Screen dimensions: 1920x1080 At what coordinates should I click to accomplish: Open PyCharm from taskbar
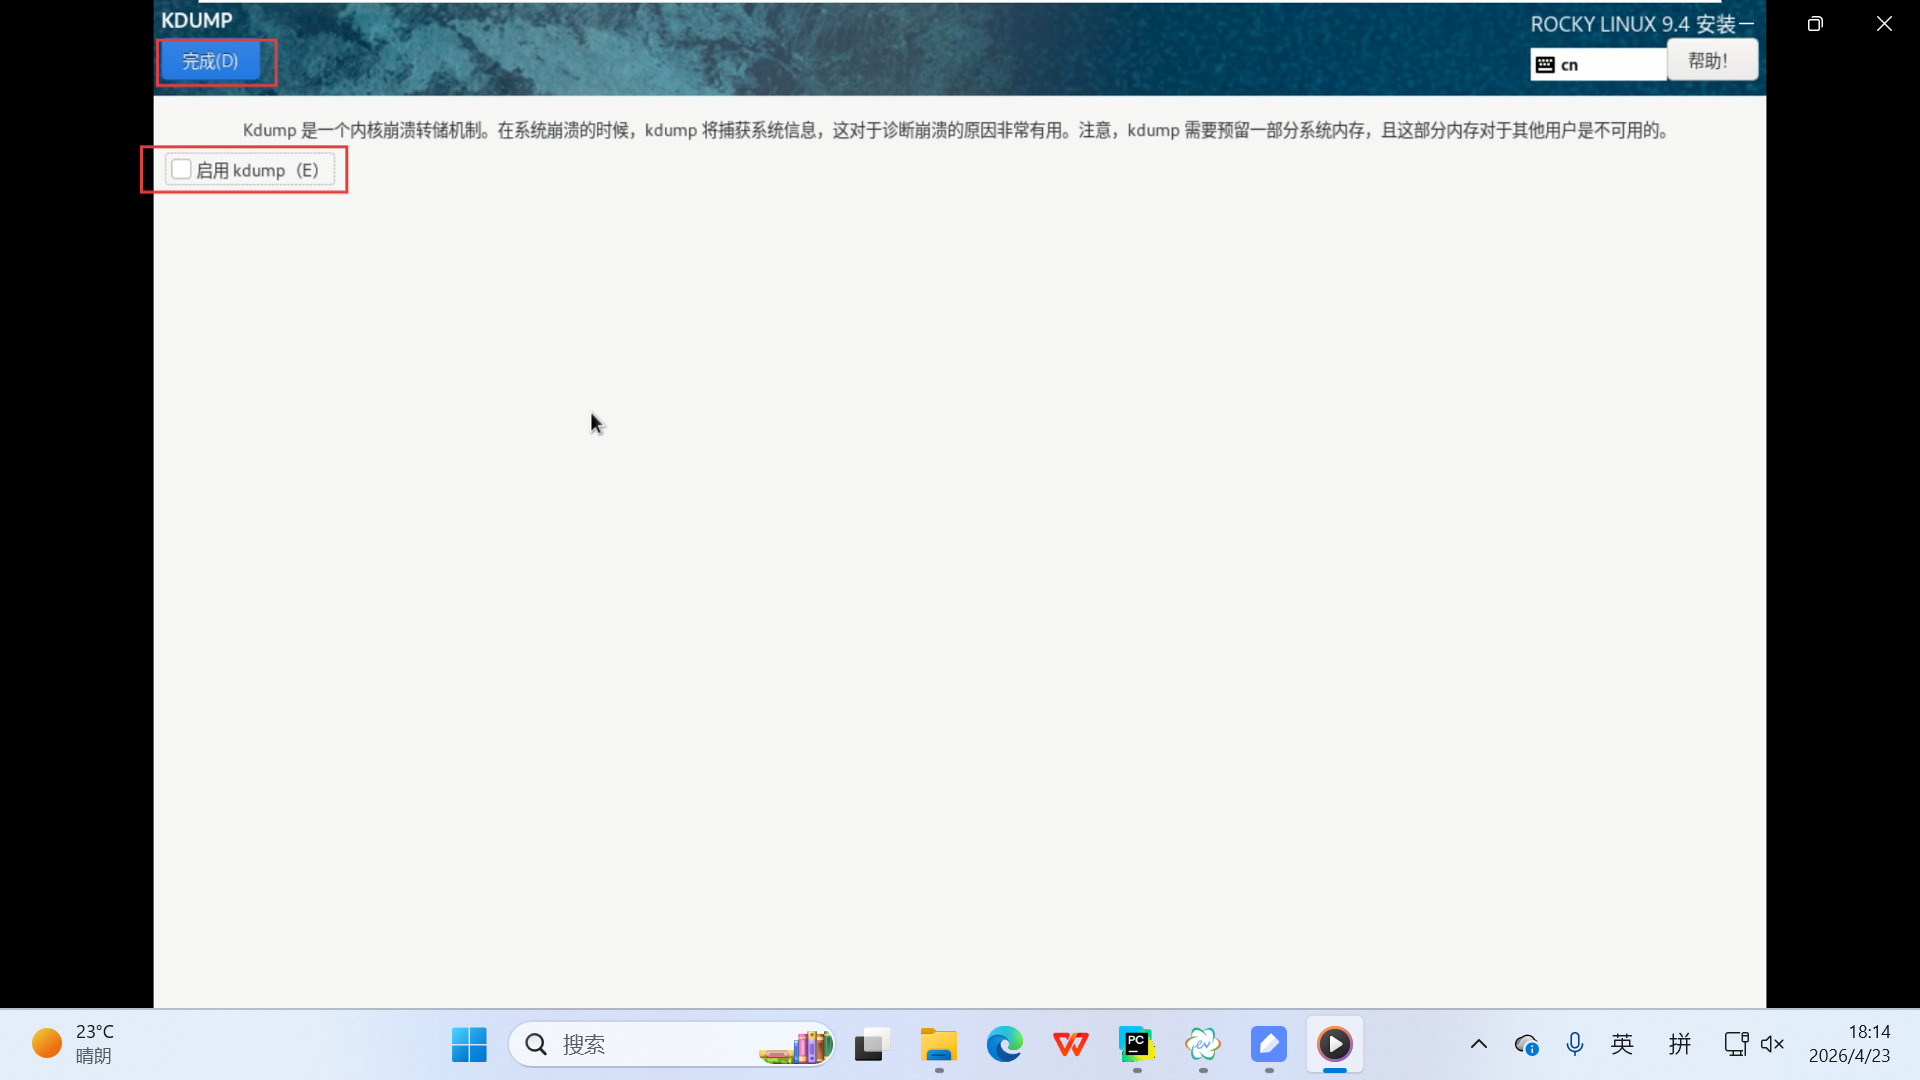1136,1045
